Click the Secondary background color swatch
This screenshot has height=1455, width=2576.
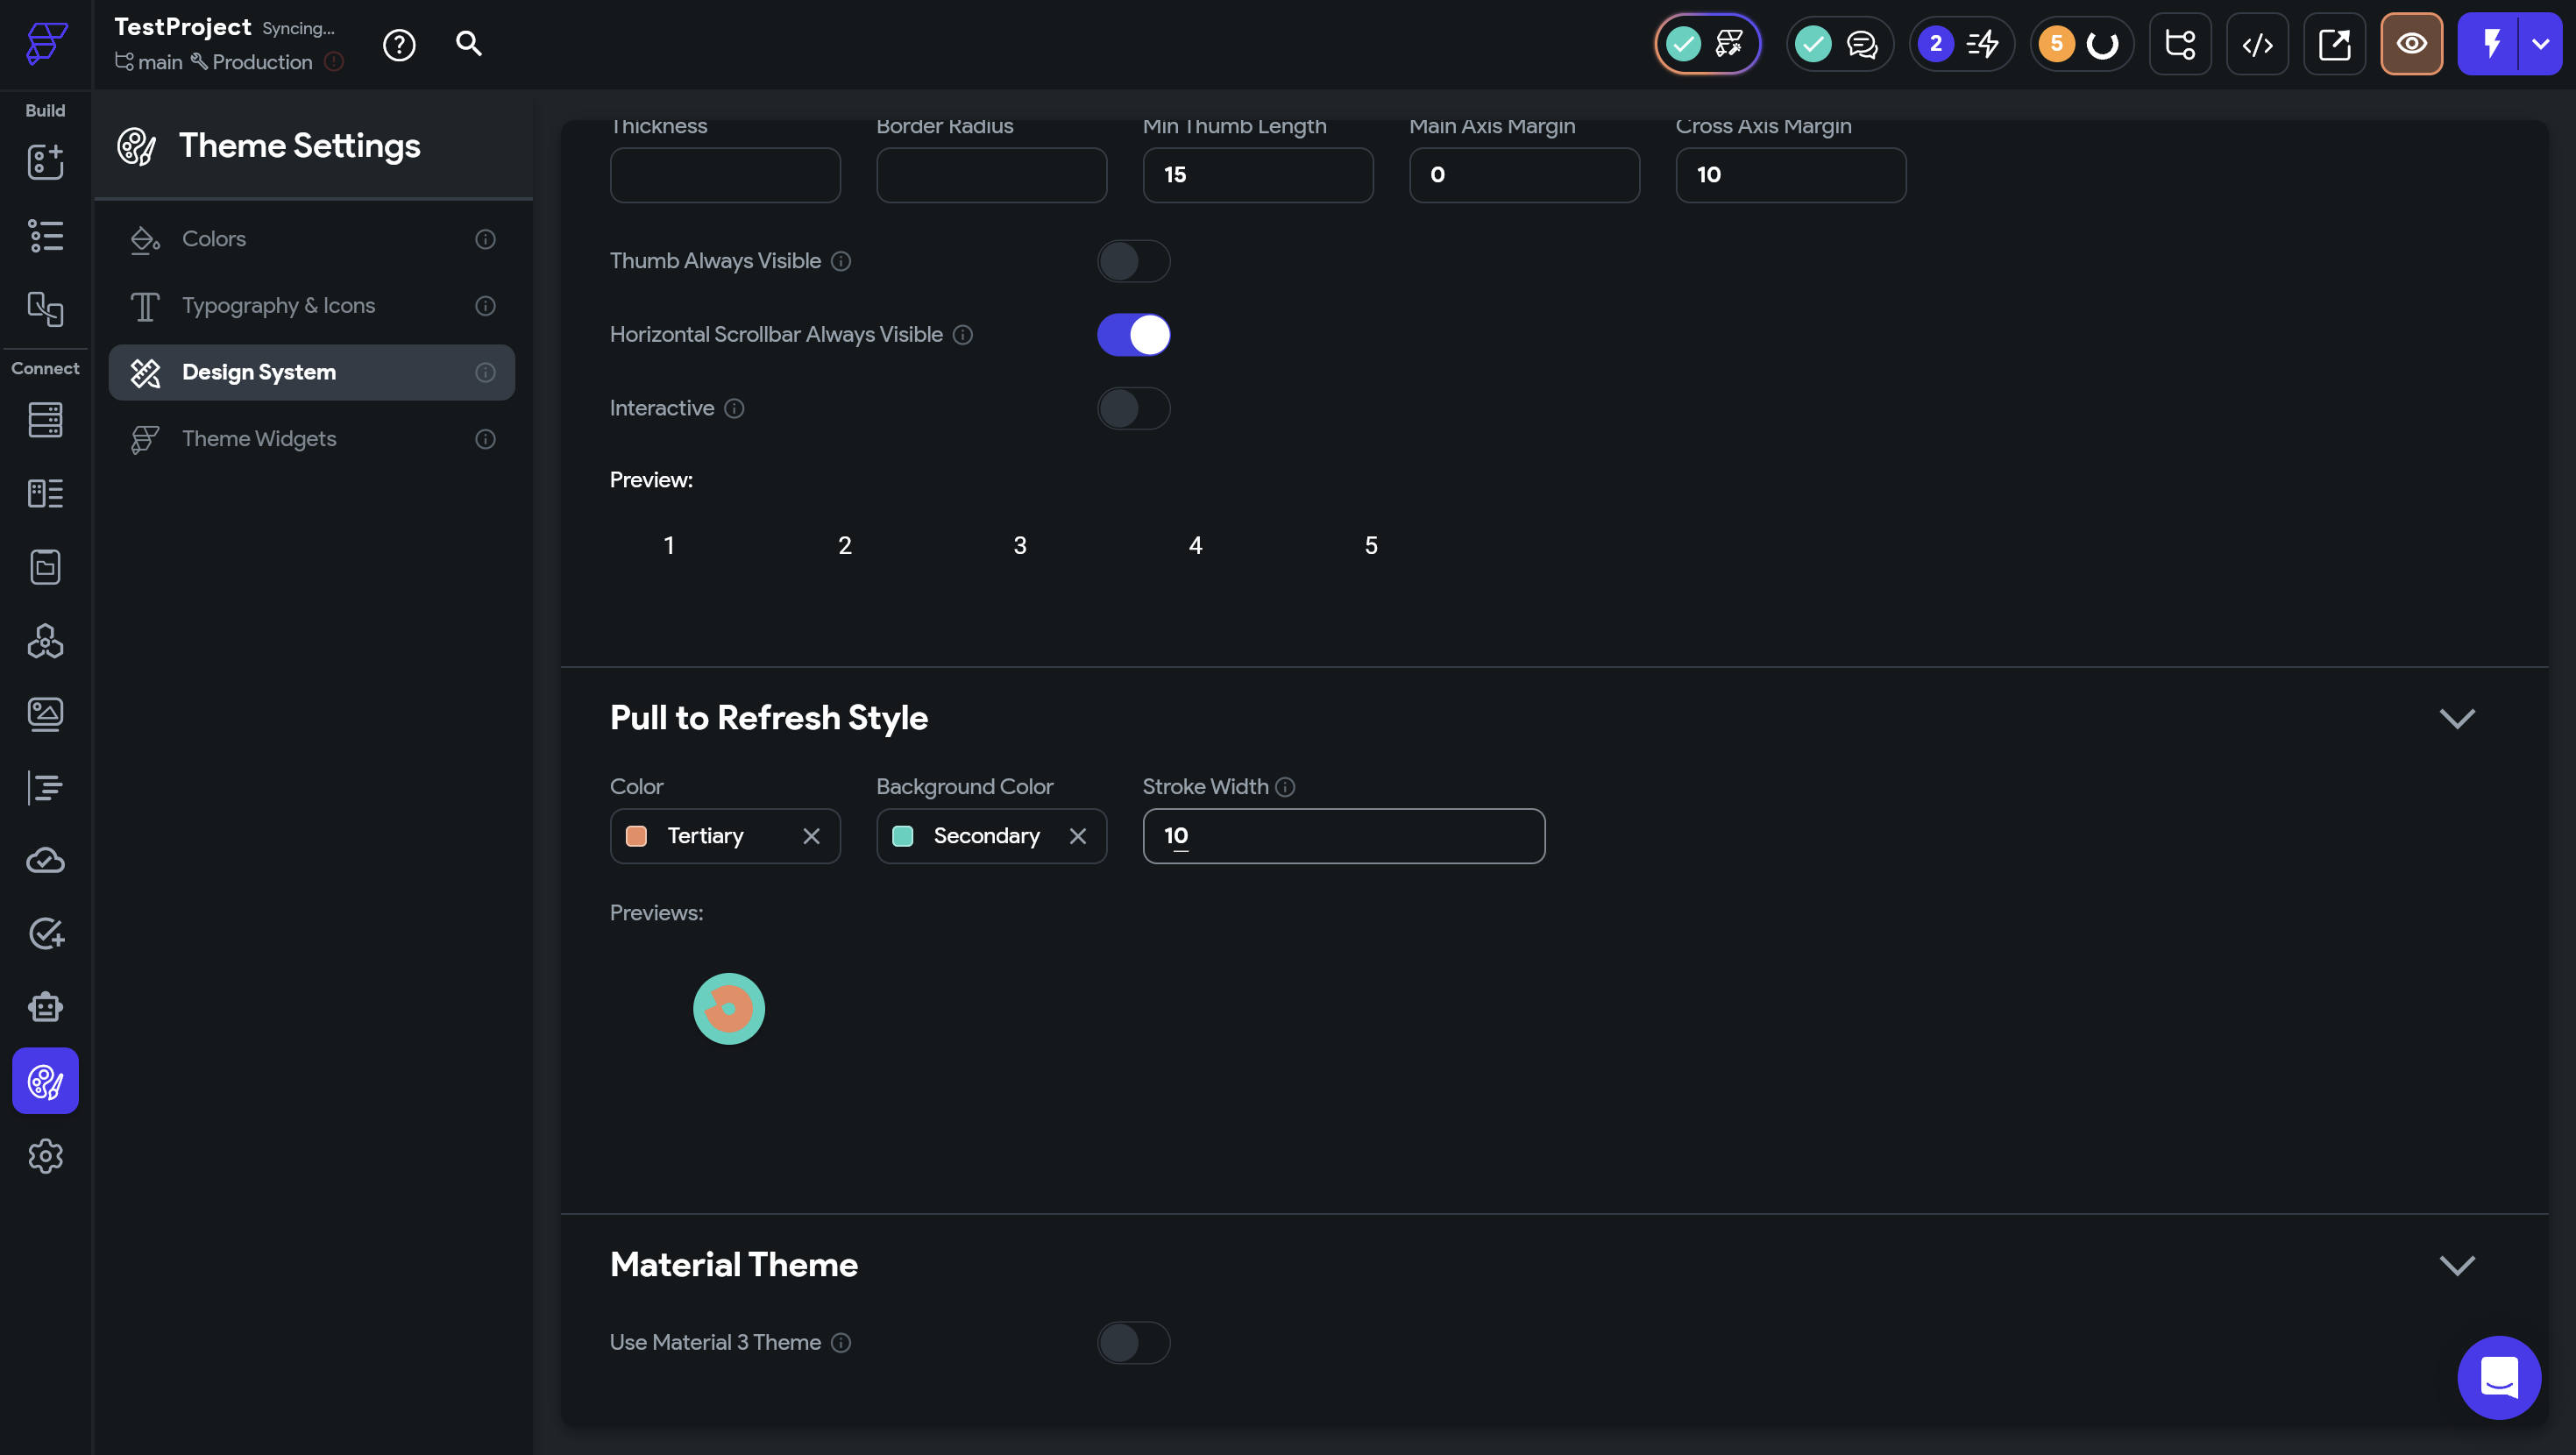[x=903, y=836]
